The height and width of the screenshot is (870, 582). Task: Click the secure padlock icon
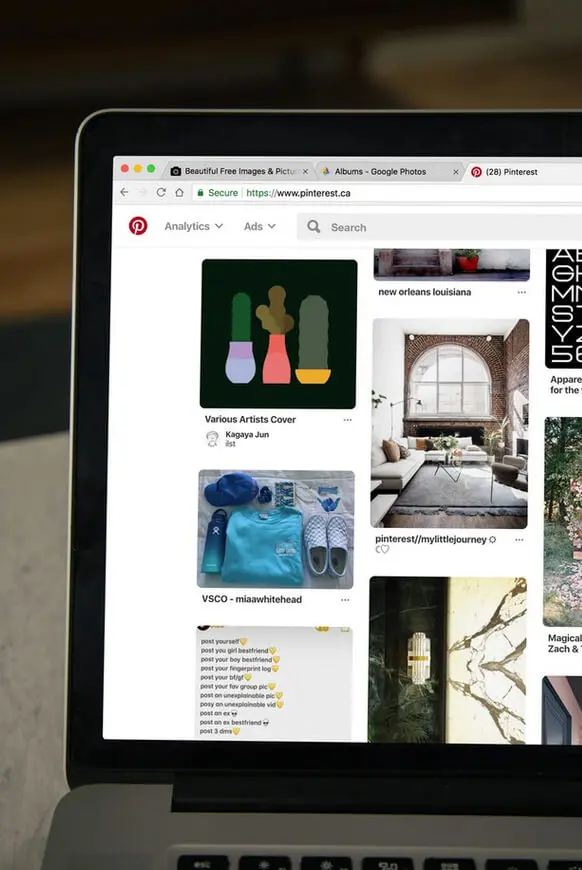[x=201, y=193]
